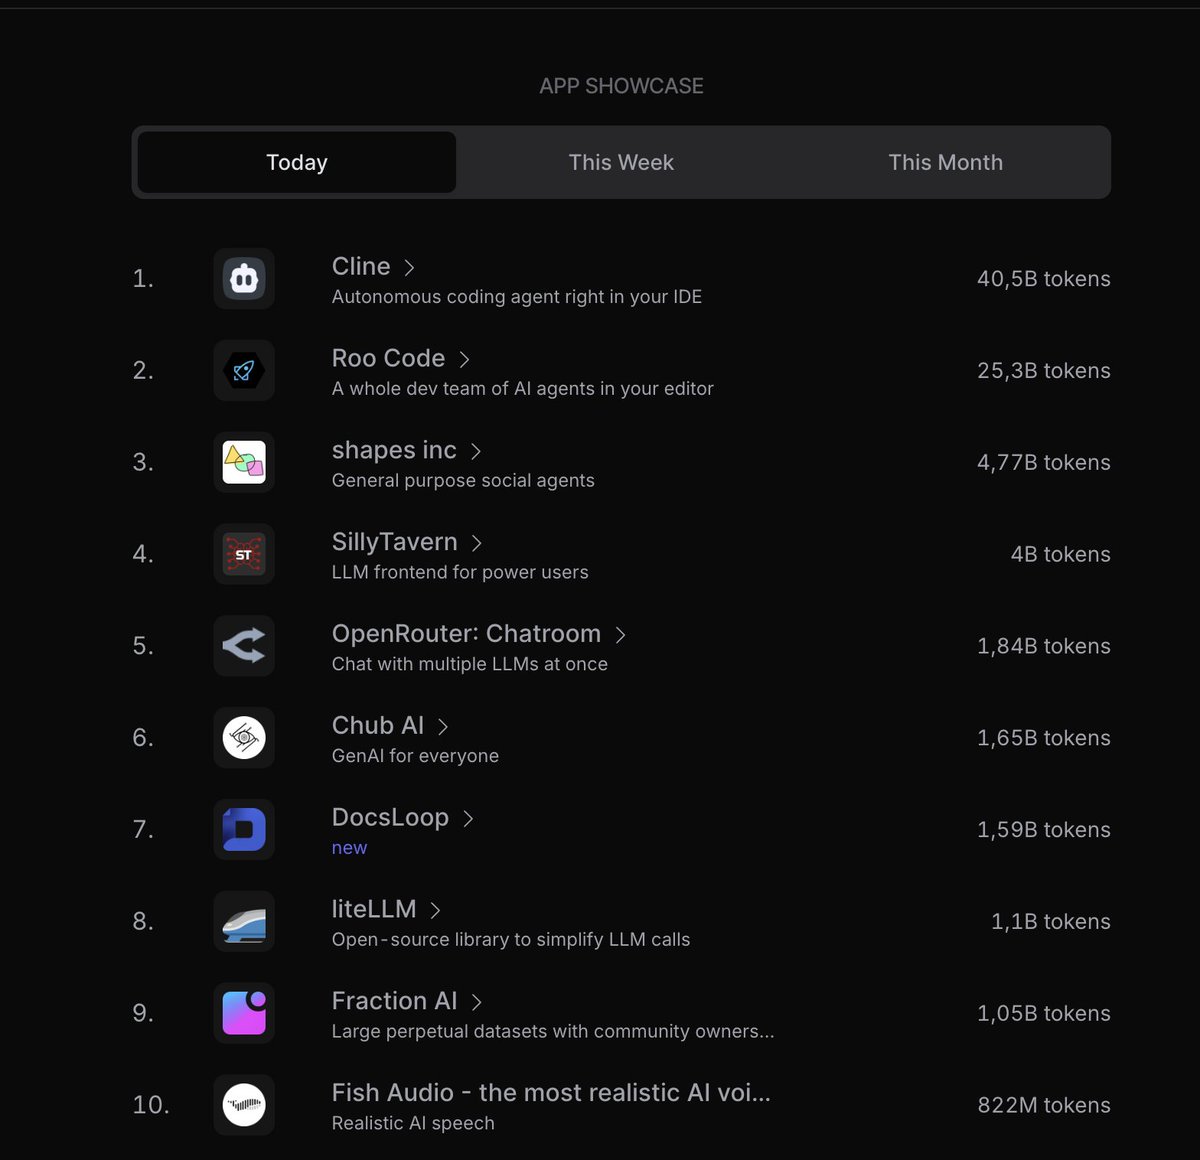This screenshot has width=1200, height=1160.
Task: Click '40,5B tokens' for Cline
Action: point(1044,279)
